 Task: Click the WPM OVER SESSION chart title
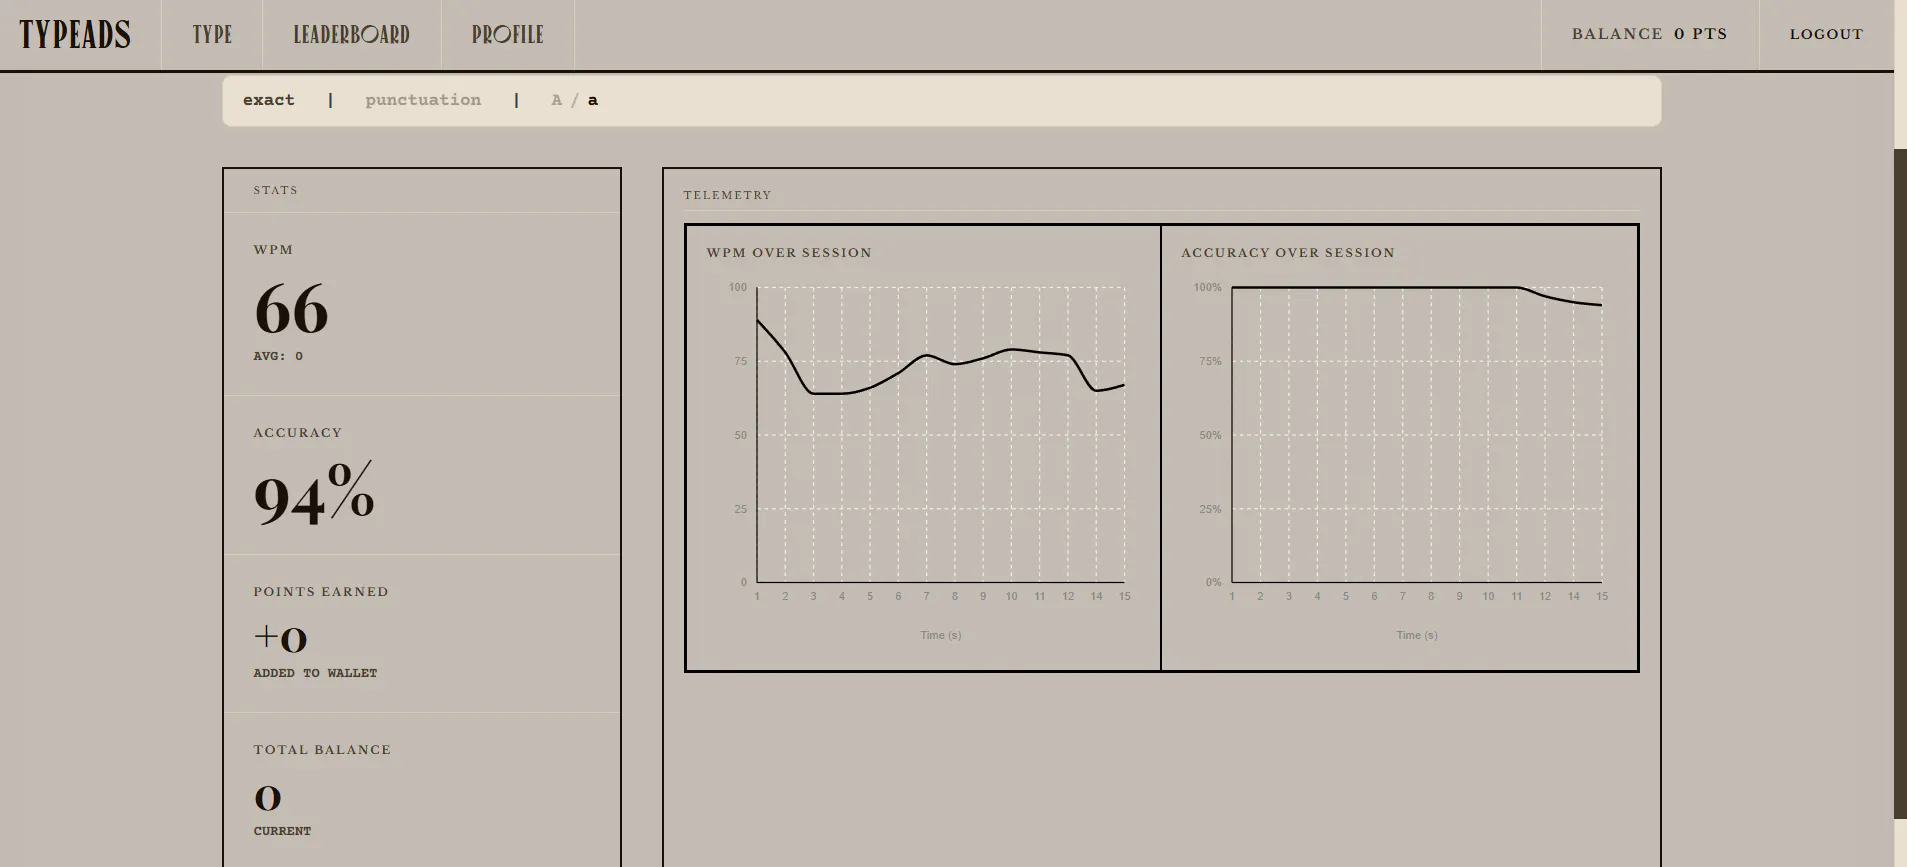(789, 253)
